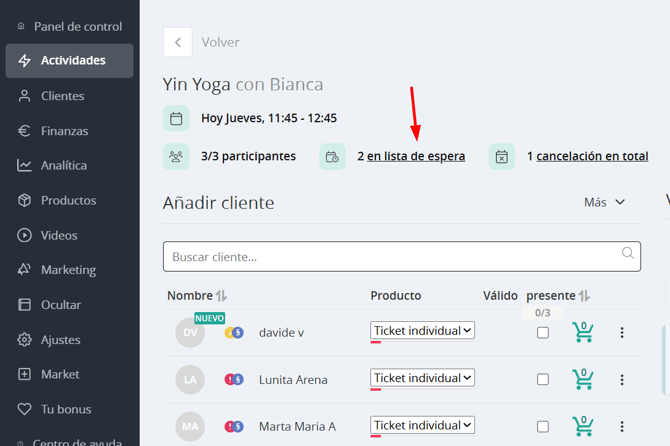The width and height of the screenshot is (670, 446).
Task: Open more options for davide v
Action: [622, 332]
